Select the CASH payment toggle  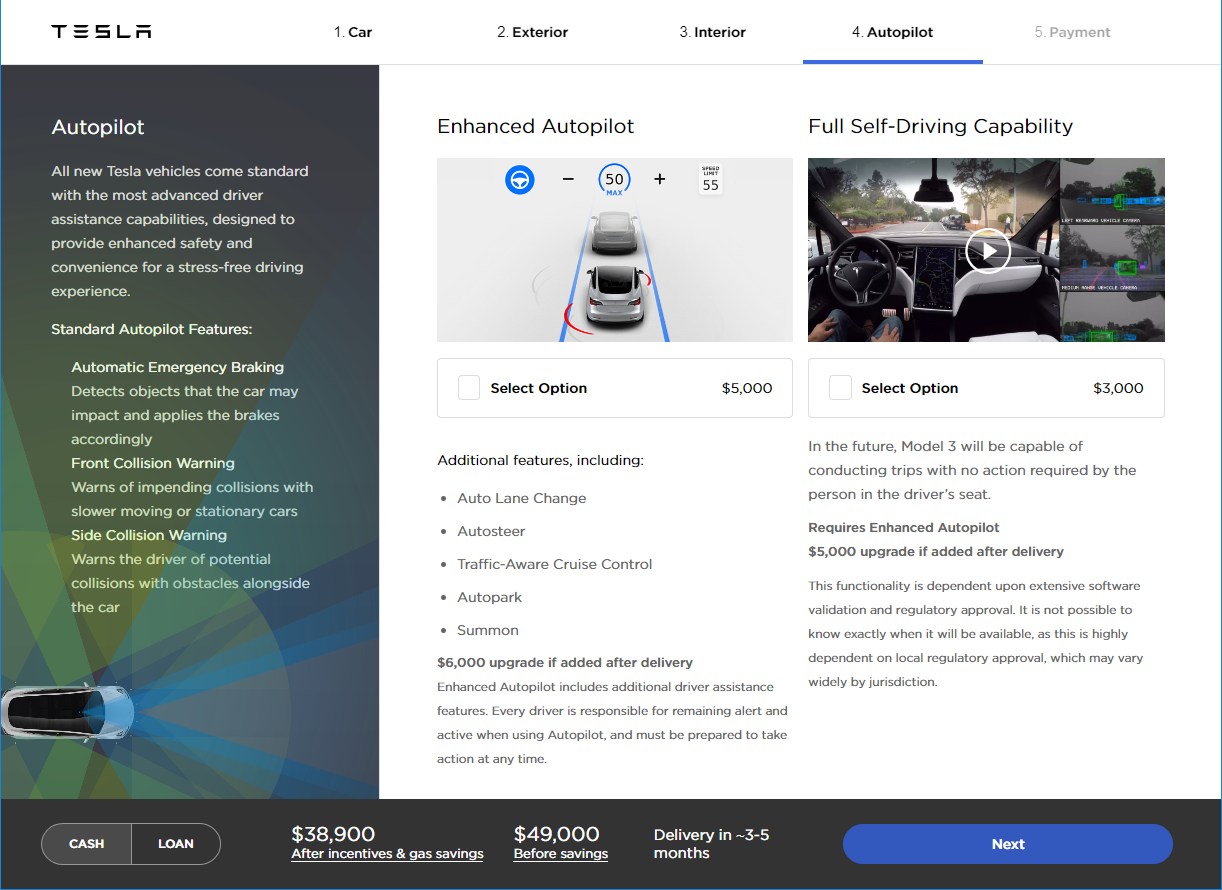[x=87, y=844]
